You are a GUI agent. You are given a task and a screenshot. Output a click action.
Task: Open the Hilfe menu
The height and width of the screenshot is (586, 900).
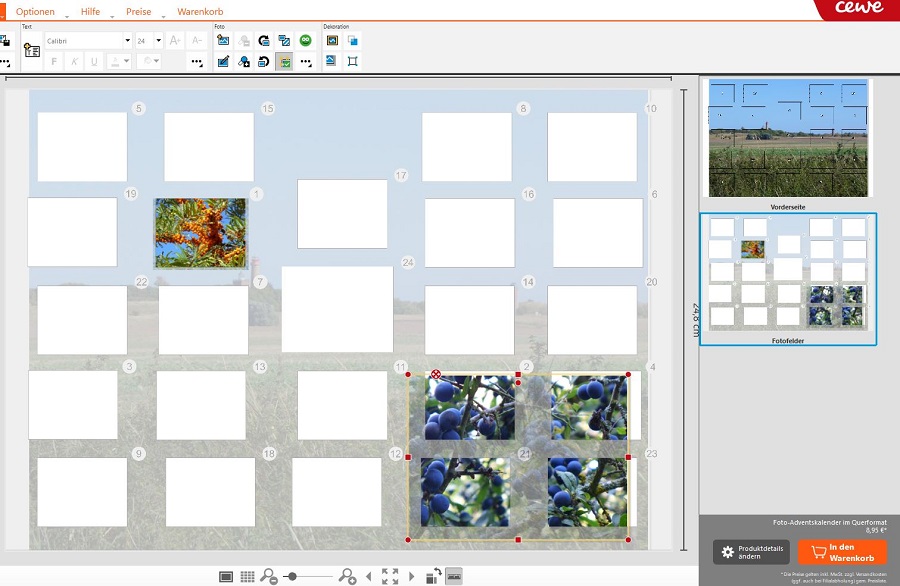[x=91, y=12]
